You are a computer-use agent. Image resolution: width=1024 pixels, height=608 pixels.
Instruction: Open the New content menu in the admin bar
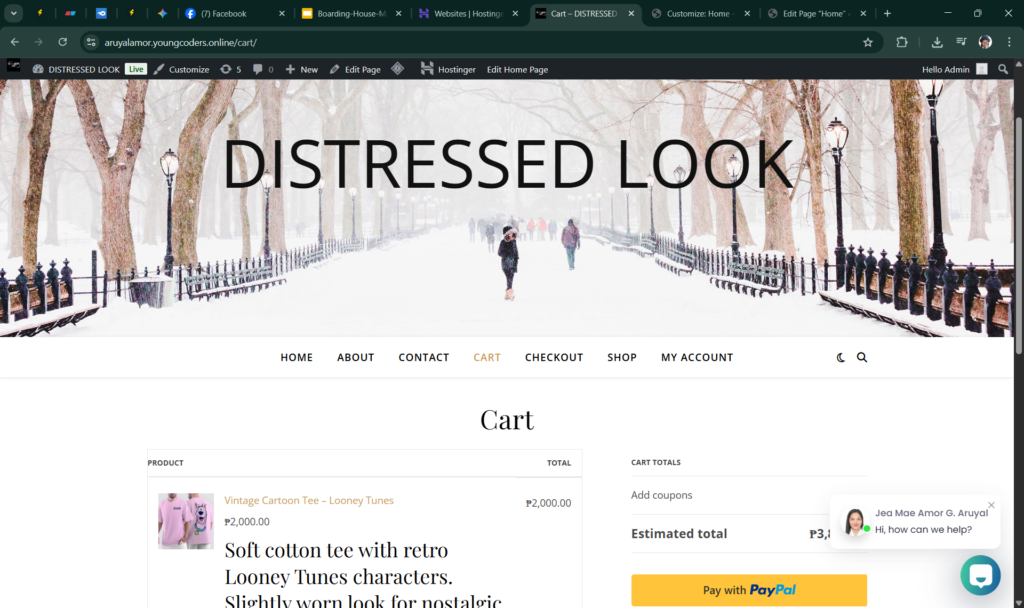pyautogui.click(x=301, y=69)
